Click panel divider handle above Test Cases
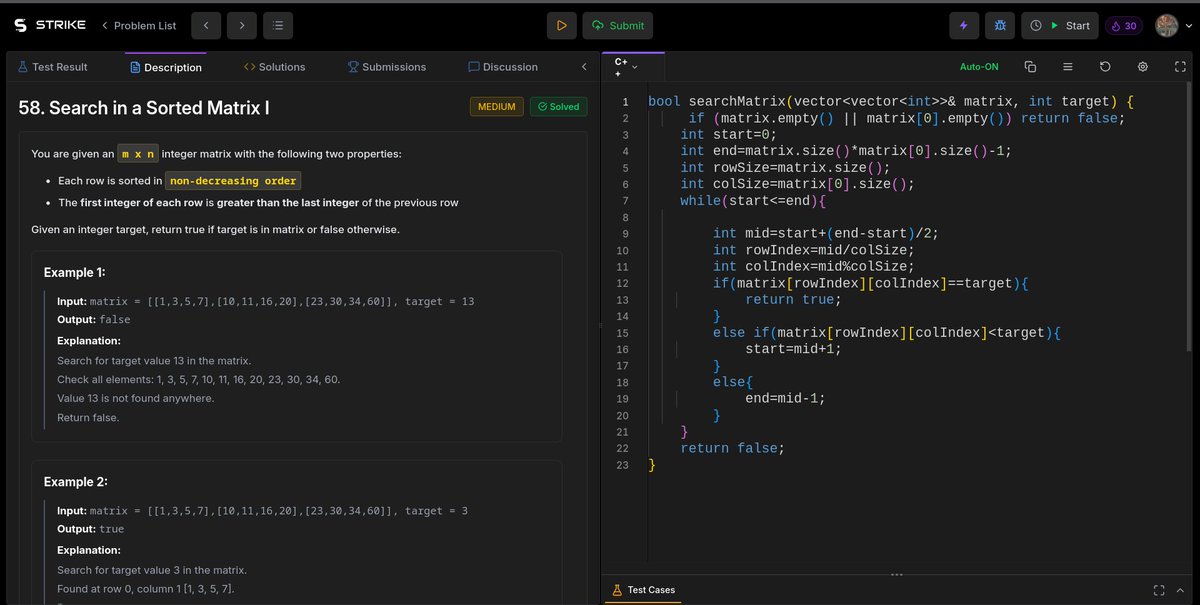The image size is (1200, 605). tap(897, 574)
